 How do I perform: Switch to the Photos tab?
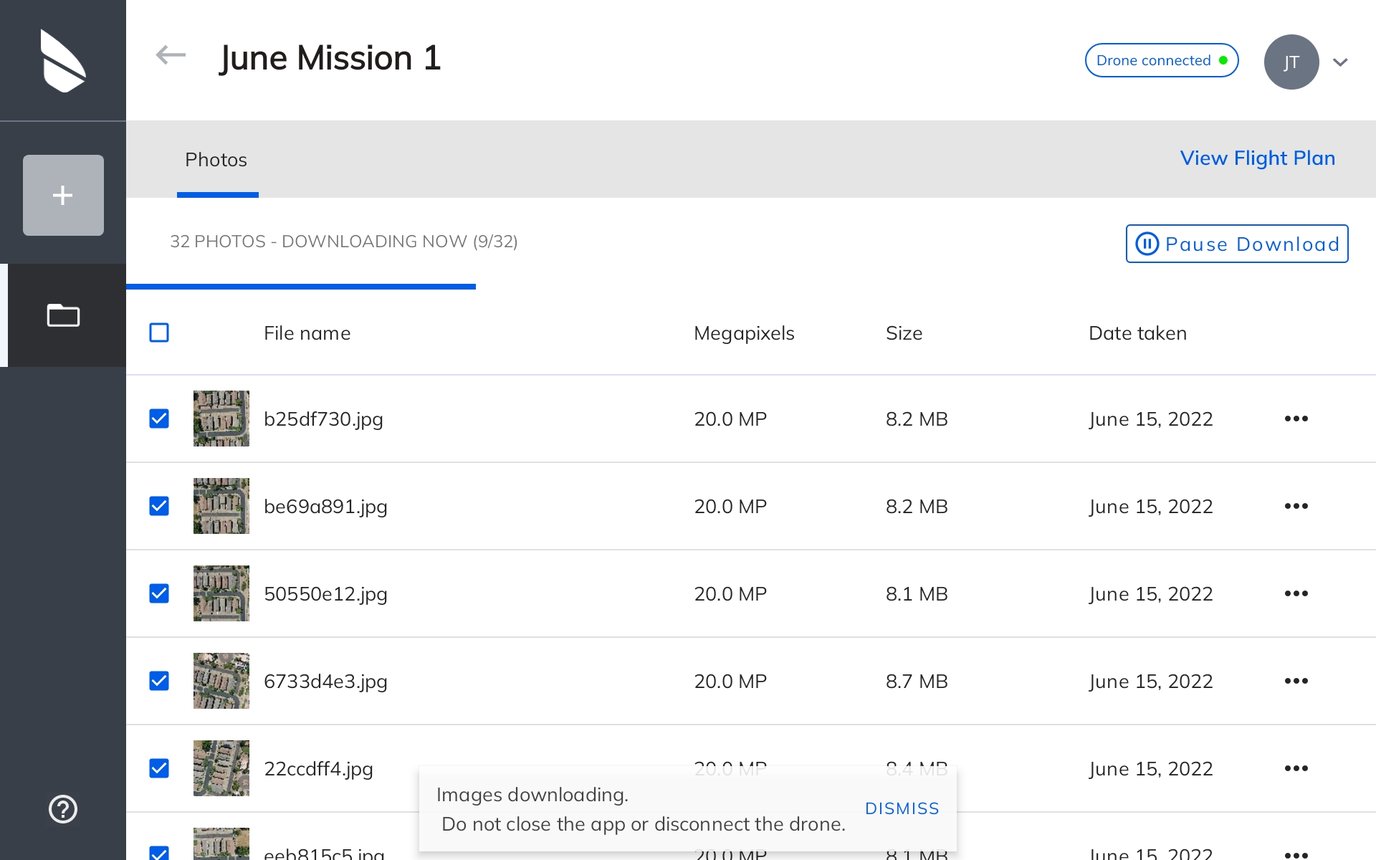(x=216, y=159)
